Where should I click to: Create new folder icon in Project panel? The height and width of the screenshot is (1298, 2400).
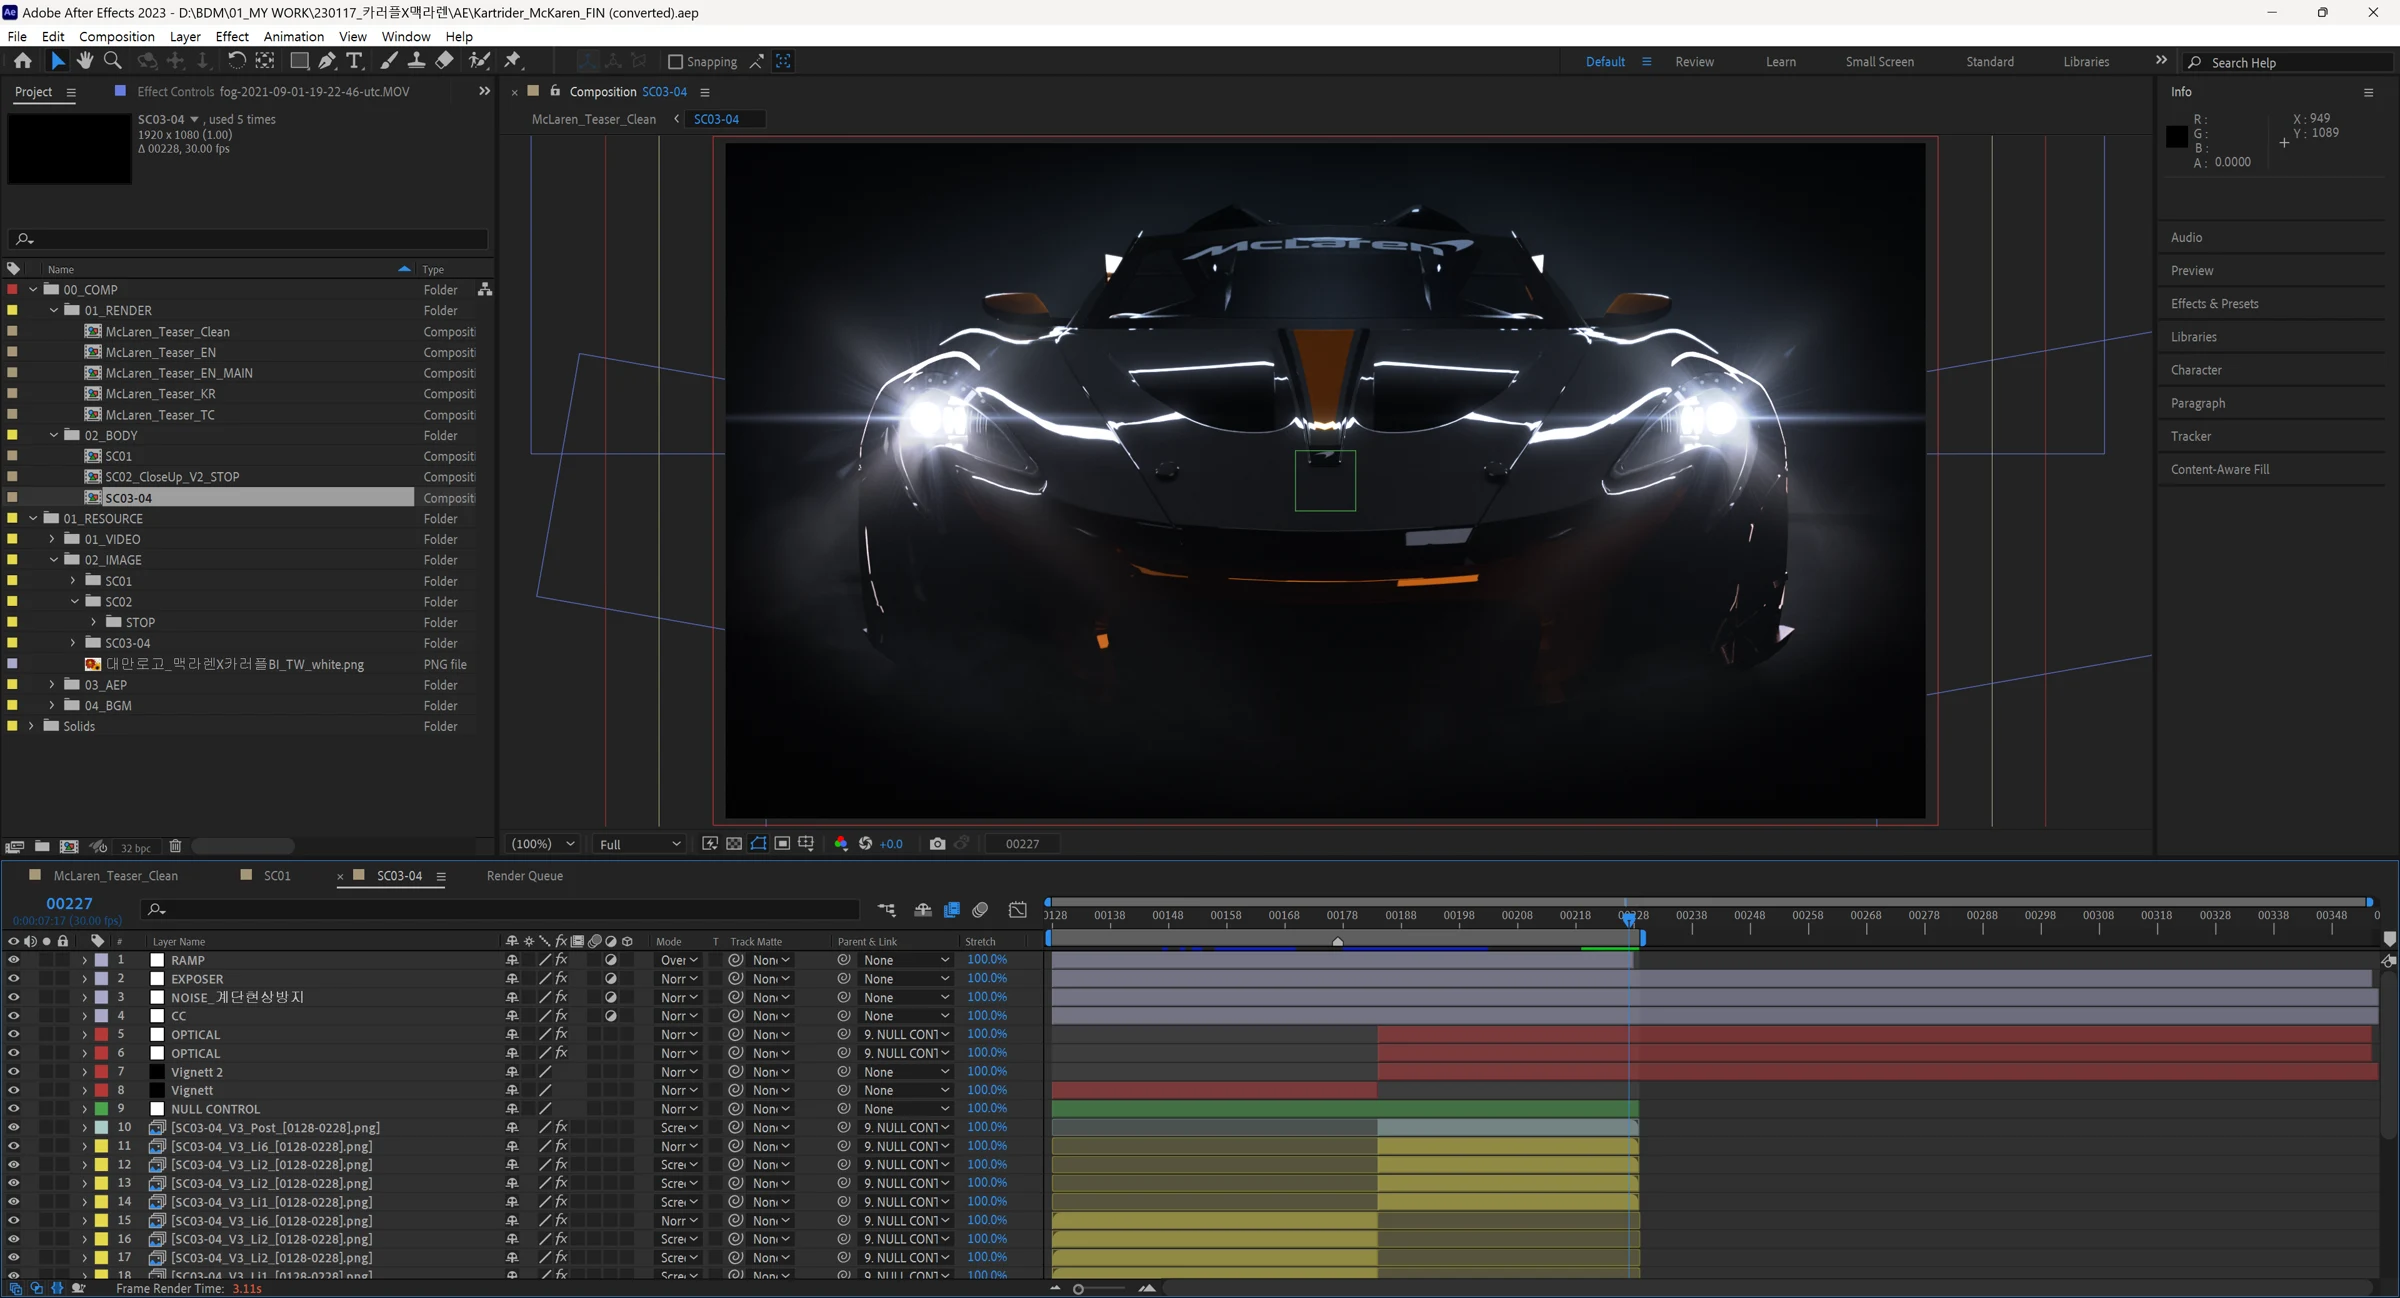42,847
